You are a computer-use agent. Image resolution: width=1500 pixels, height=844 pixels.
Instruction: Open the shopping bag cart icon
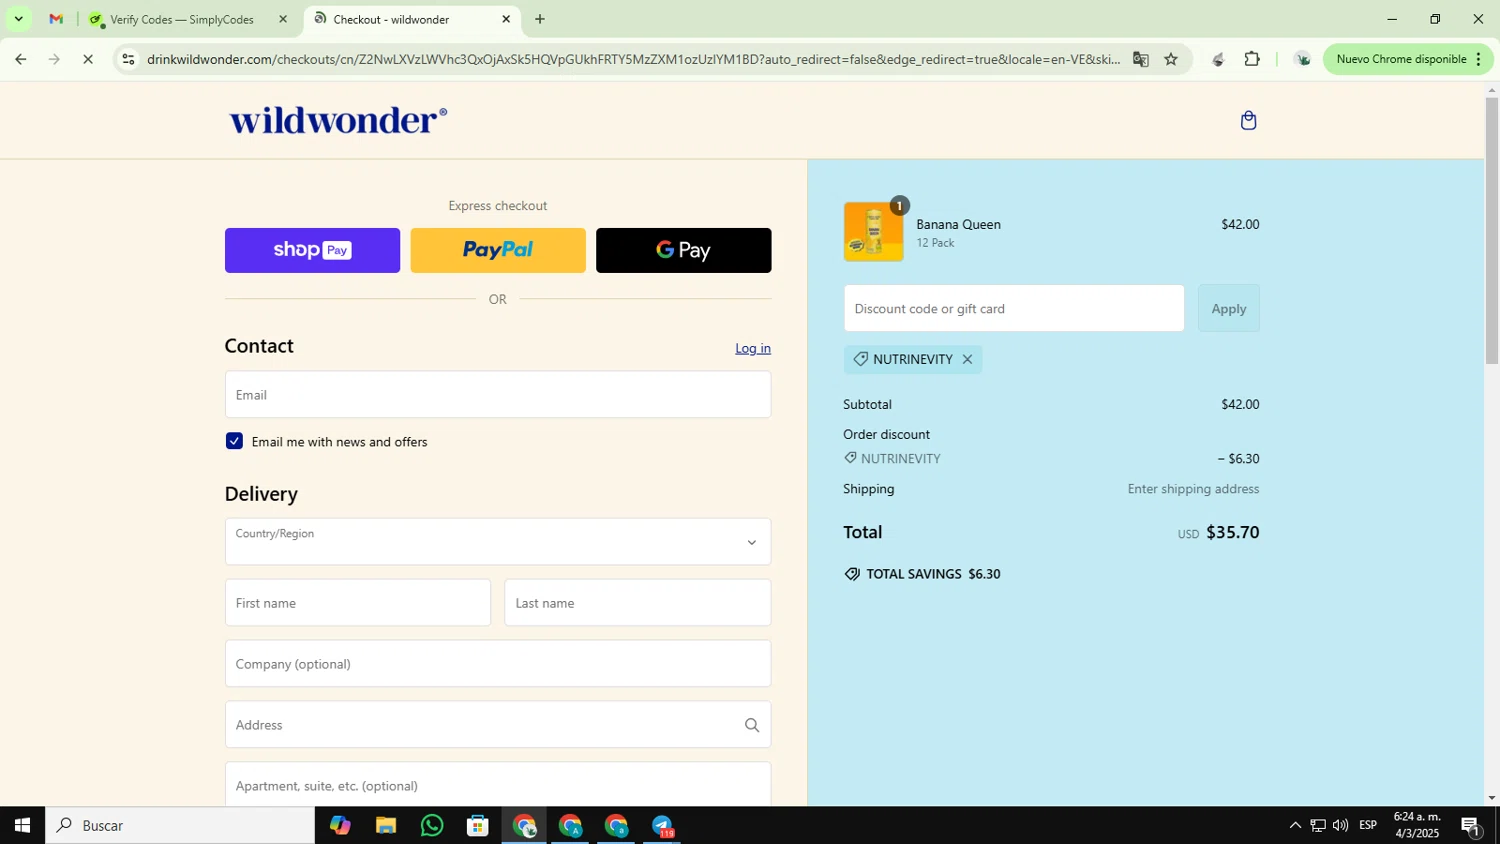(1248, 121)
